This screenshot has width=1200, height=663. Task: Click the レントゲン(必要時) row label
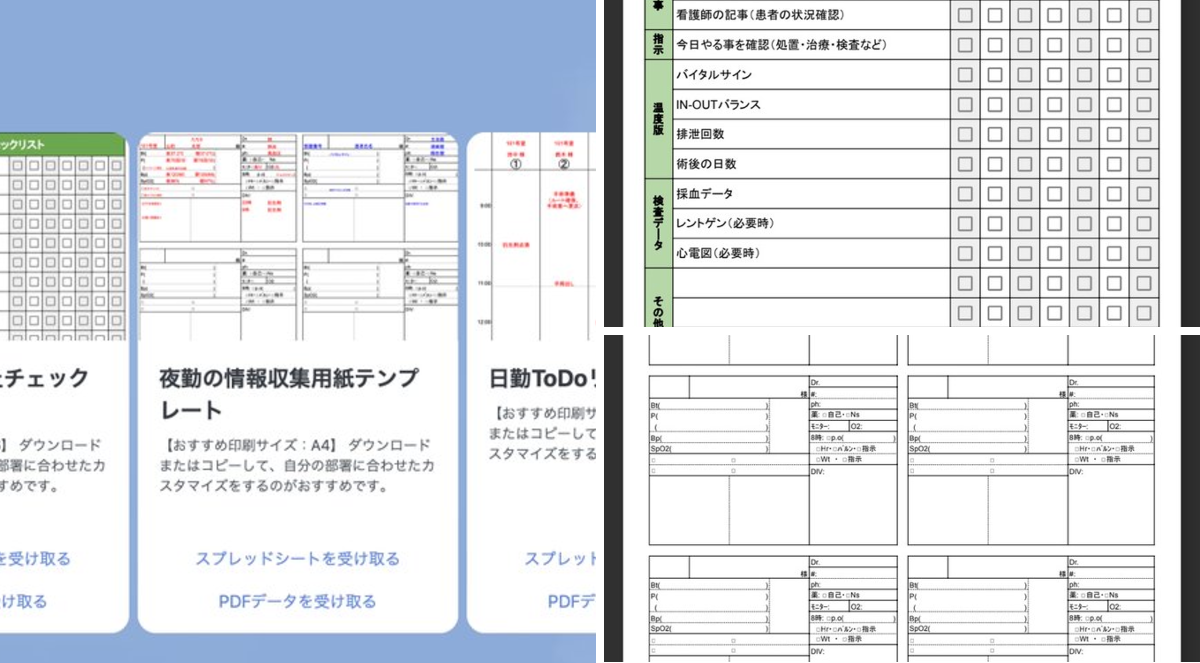click(x=725, y=223)
